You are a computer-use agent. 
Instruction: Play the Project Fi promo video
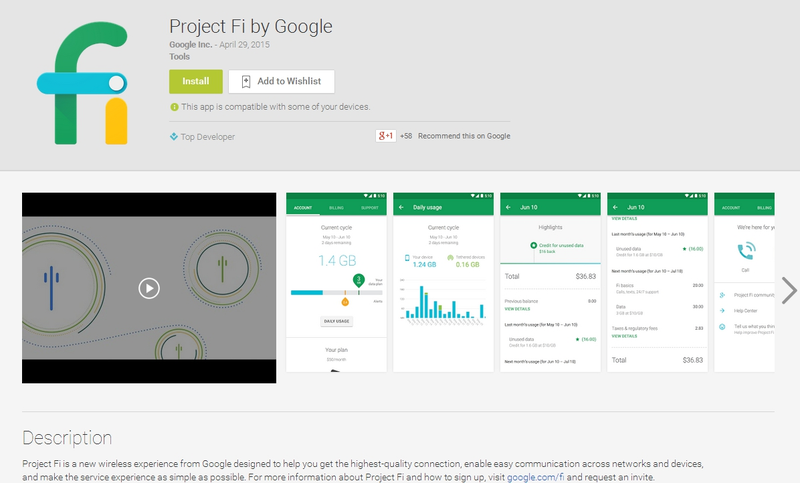tap(149, 288)
